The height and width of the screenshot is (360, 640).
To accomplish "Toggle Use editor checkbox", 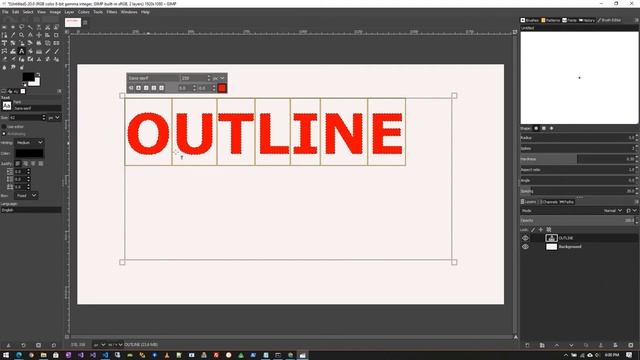I will [x=4, y=127].
